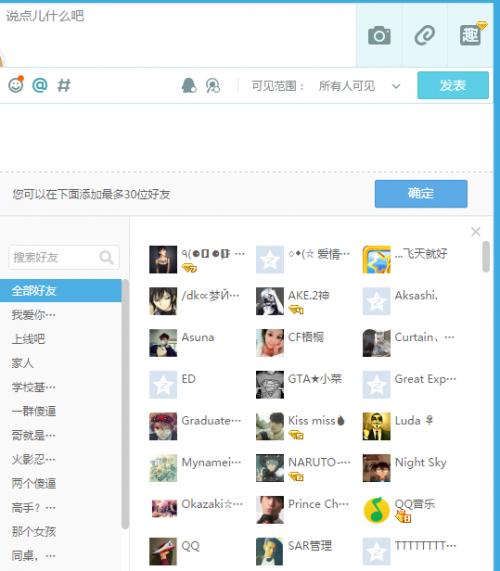Choose friend Aksashi.

(x=400, y=301)
